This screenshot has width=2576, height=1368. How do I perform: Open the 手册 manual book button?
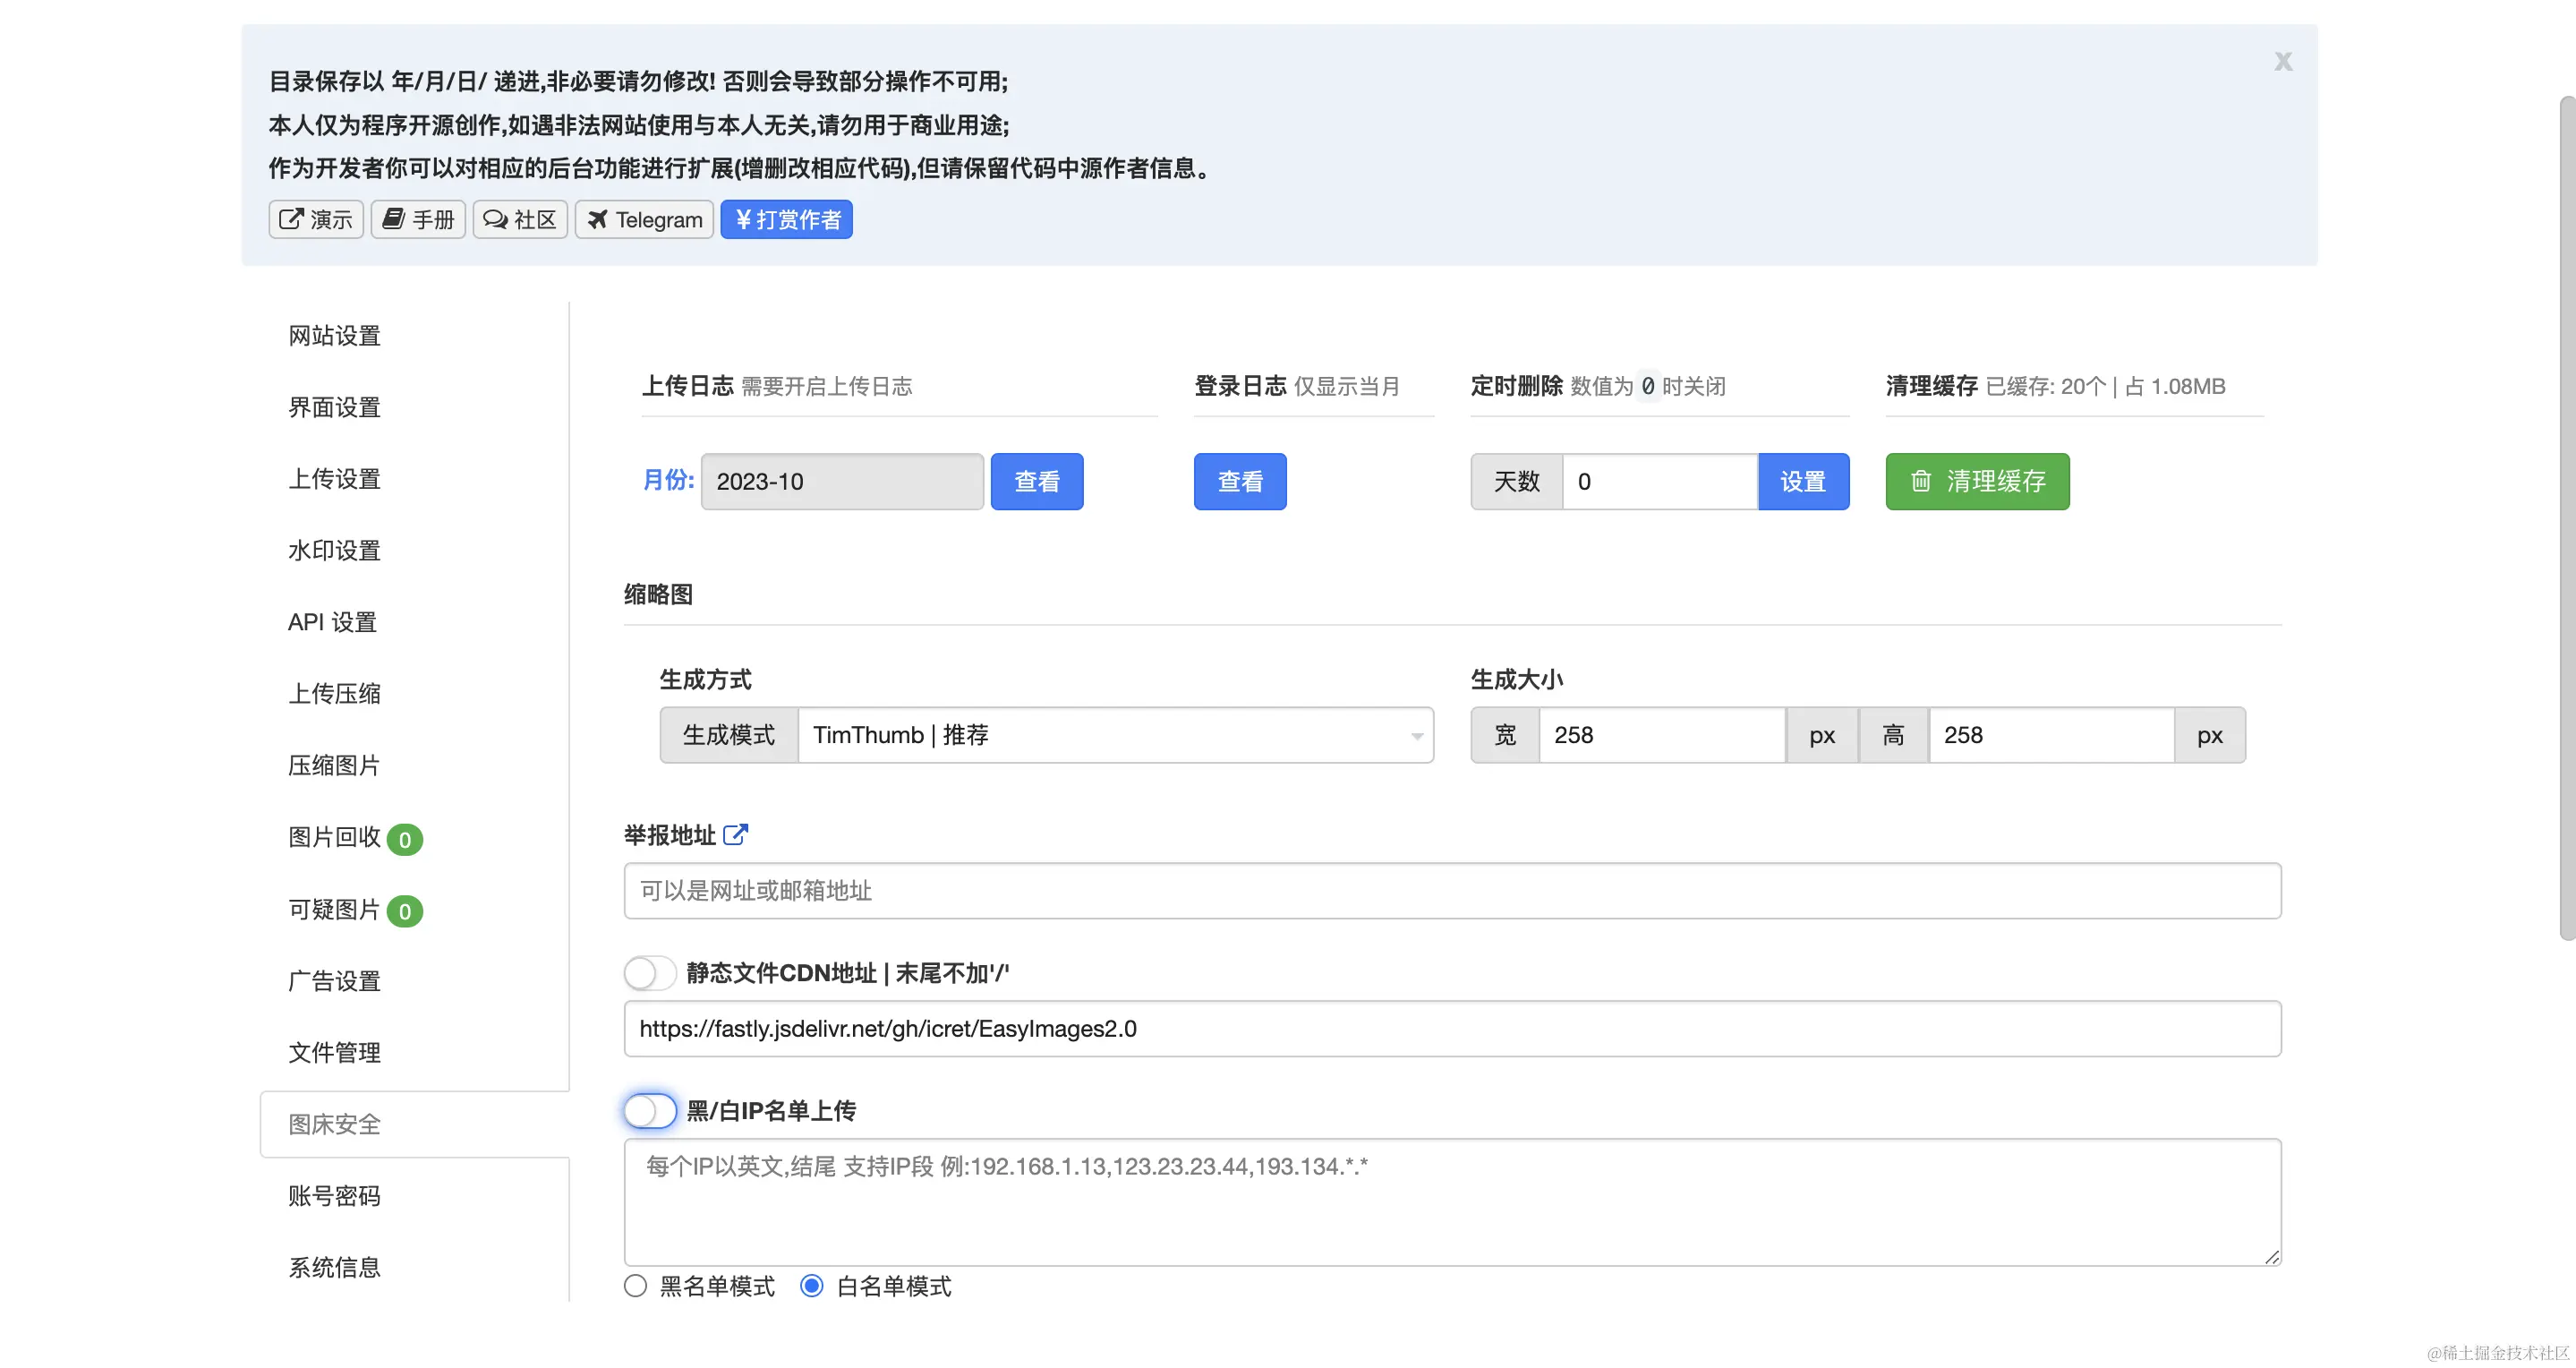click(x=418, y=219)
